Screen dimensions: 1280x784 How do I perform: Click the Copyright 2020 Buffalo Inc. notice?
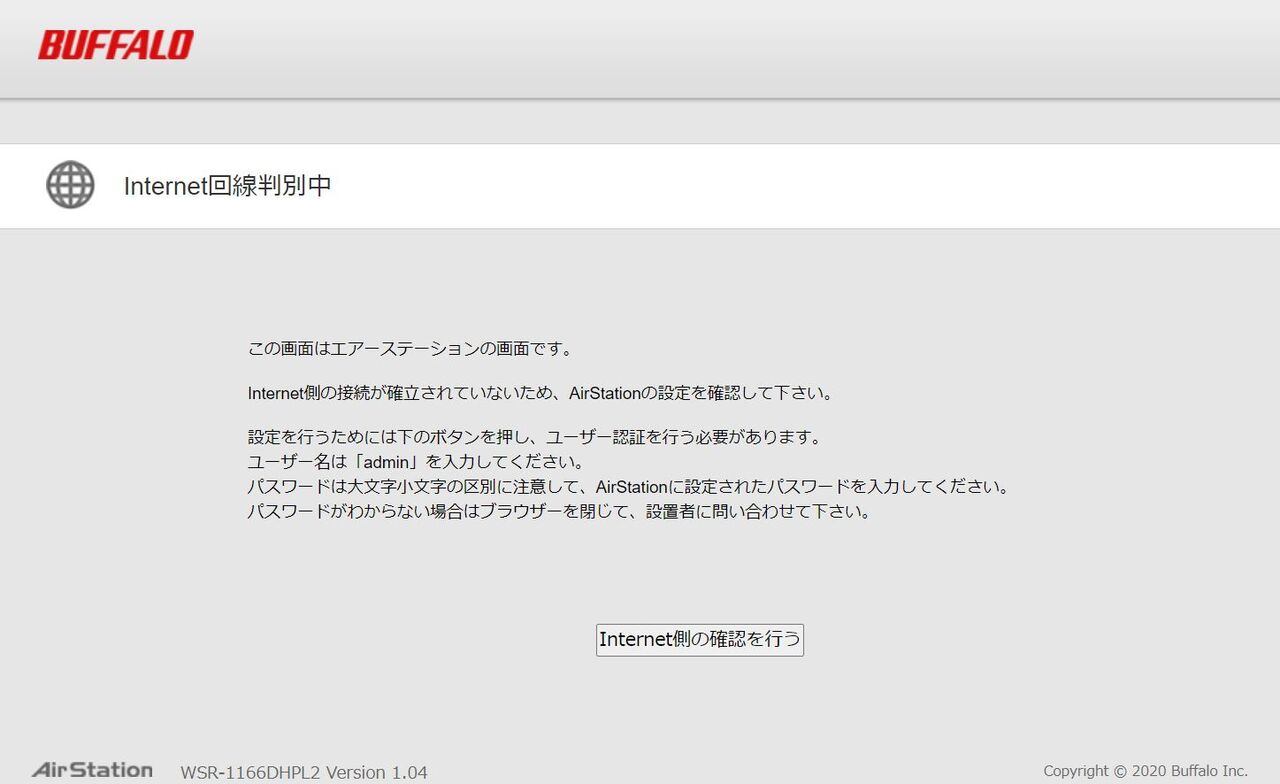(x=1146, y=771)
